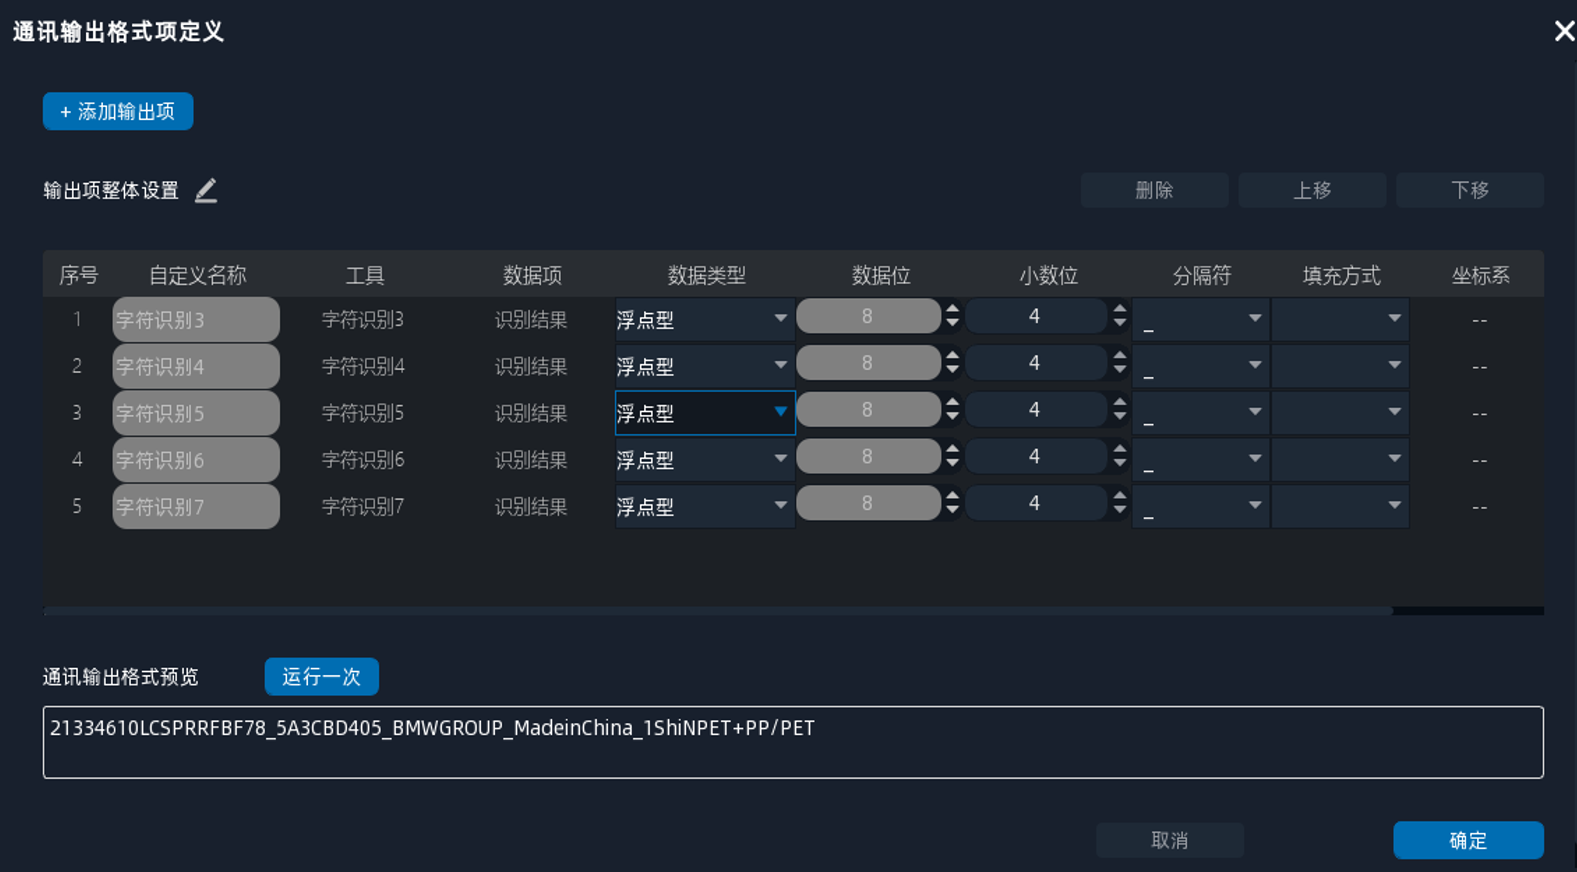Click 上移 to move item up

click(1312, 190)
